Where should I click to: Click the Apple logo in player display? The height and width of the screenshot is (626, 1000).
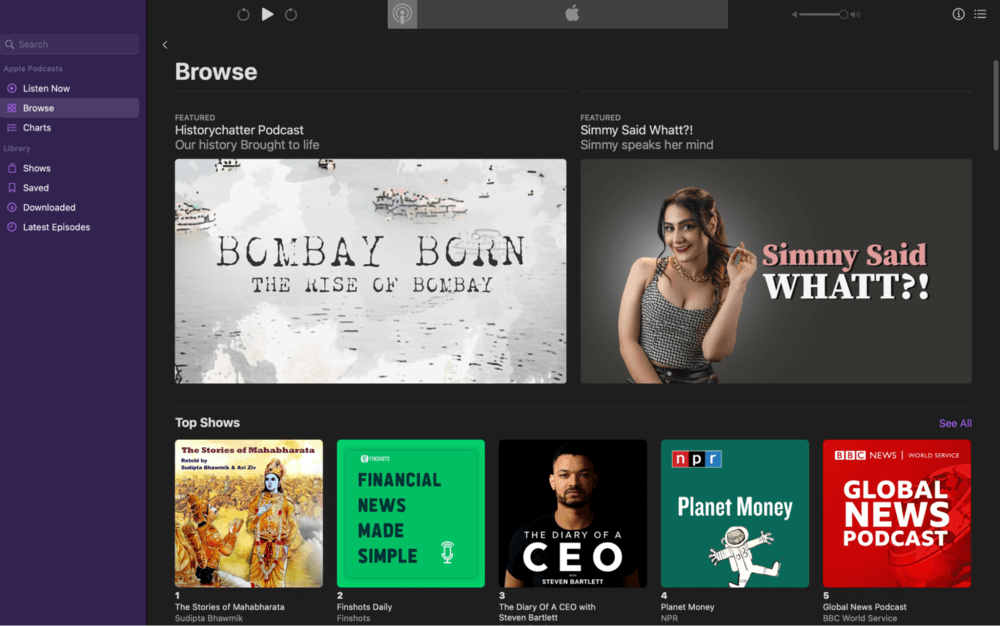[x=572, y=13]
